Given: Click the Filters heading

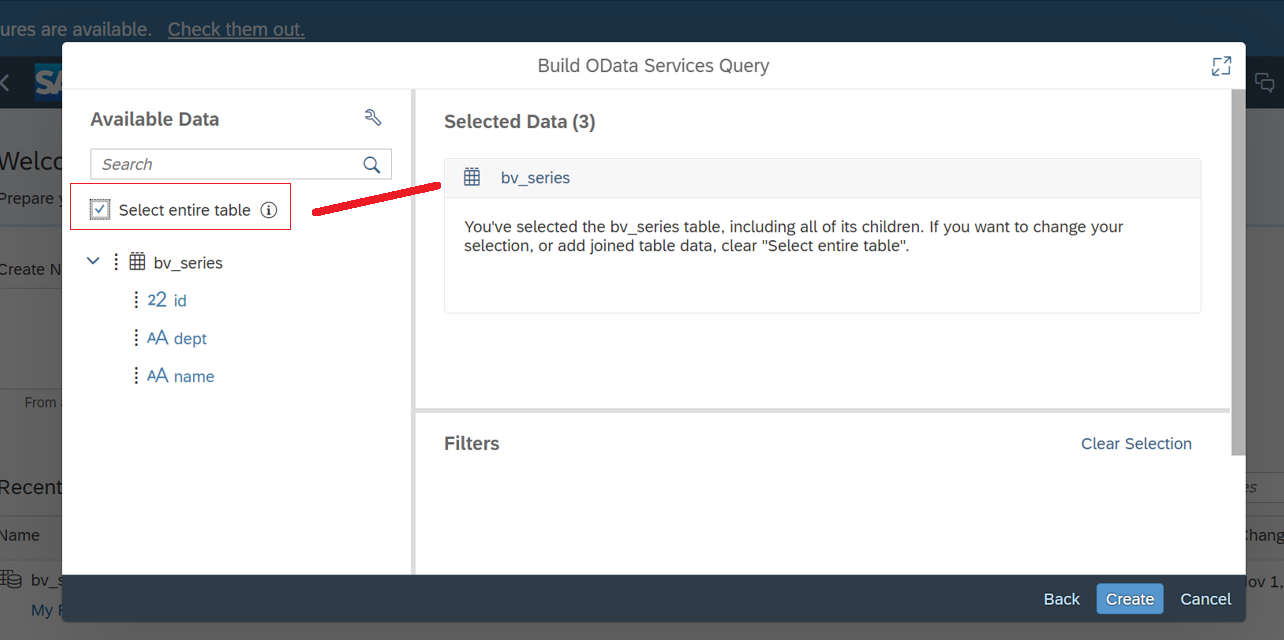Looking at the screenshot, I should point(472,443).
